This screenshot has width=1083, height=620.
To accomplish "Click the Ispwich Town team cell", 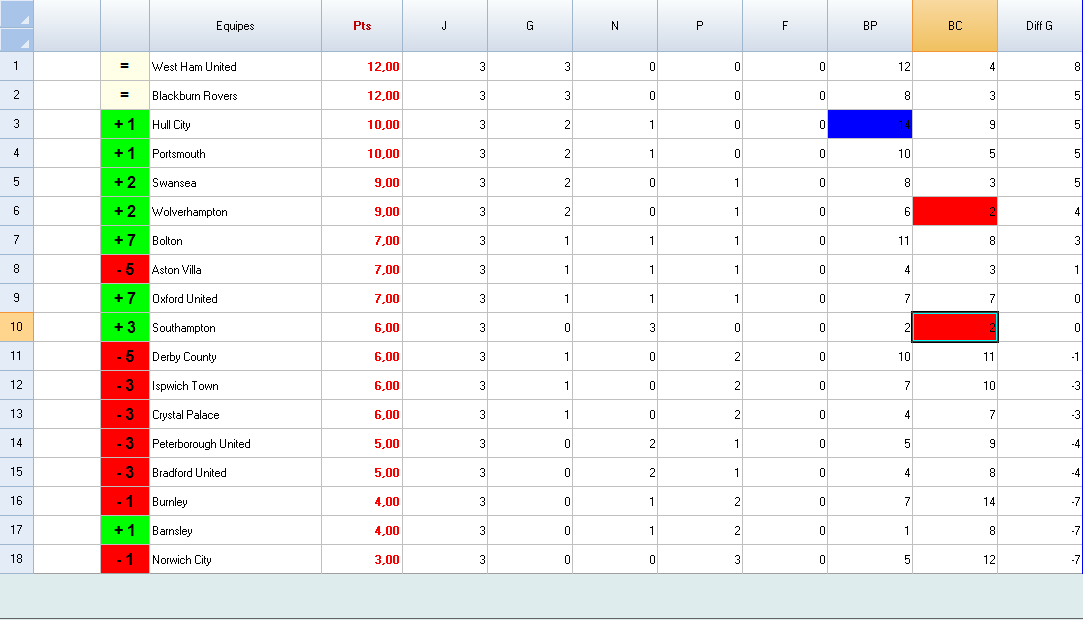I will (x=235, y=385).
